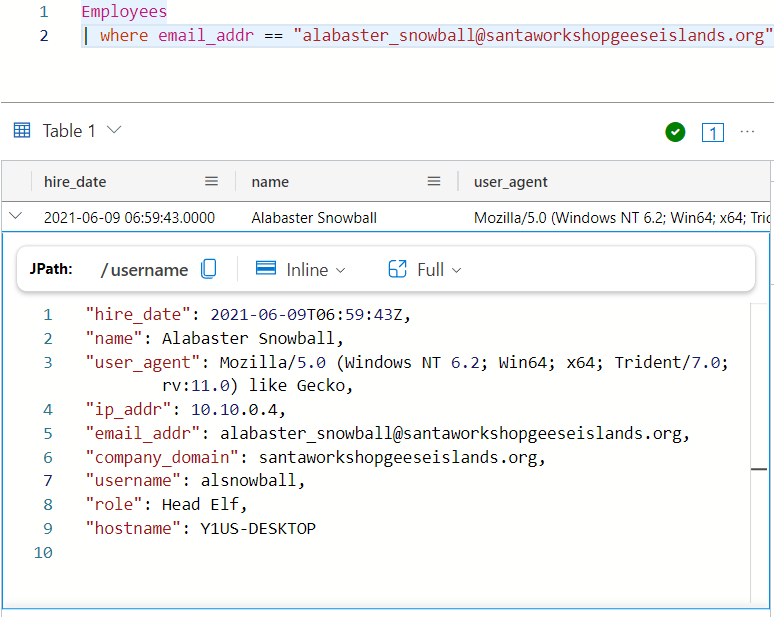Sort by the hire_date column header
This screenshot has height=617, width=774.
[75, 182]
